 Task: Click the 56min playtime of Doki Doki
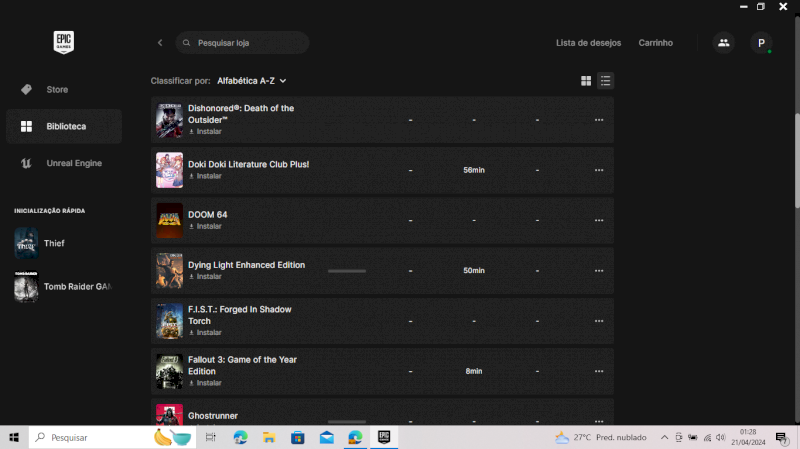(474, 170)
